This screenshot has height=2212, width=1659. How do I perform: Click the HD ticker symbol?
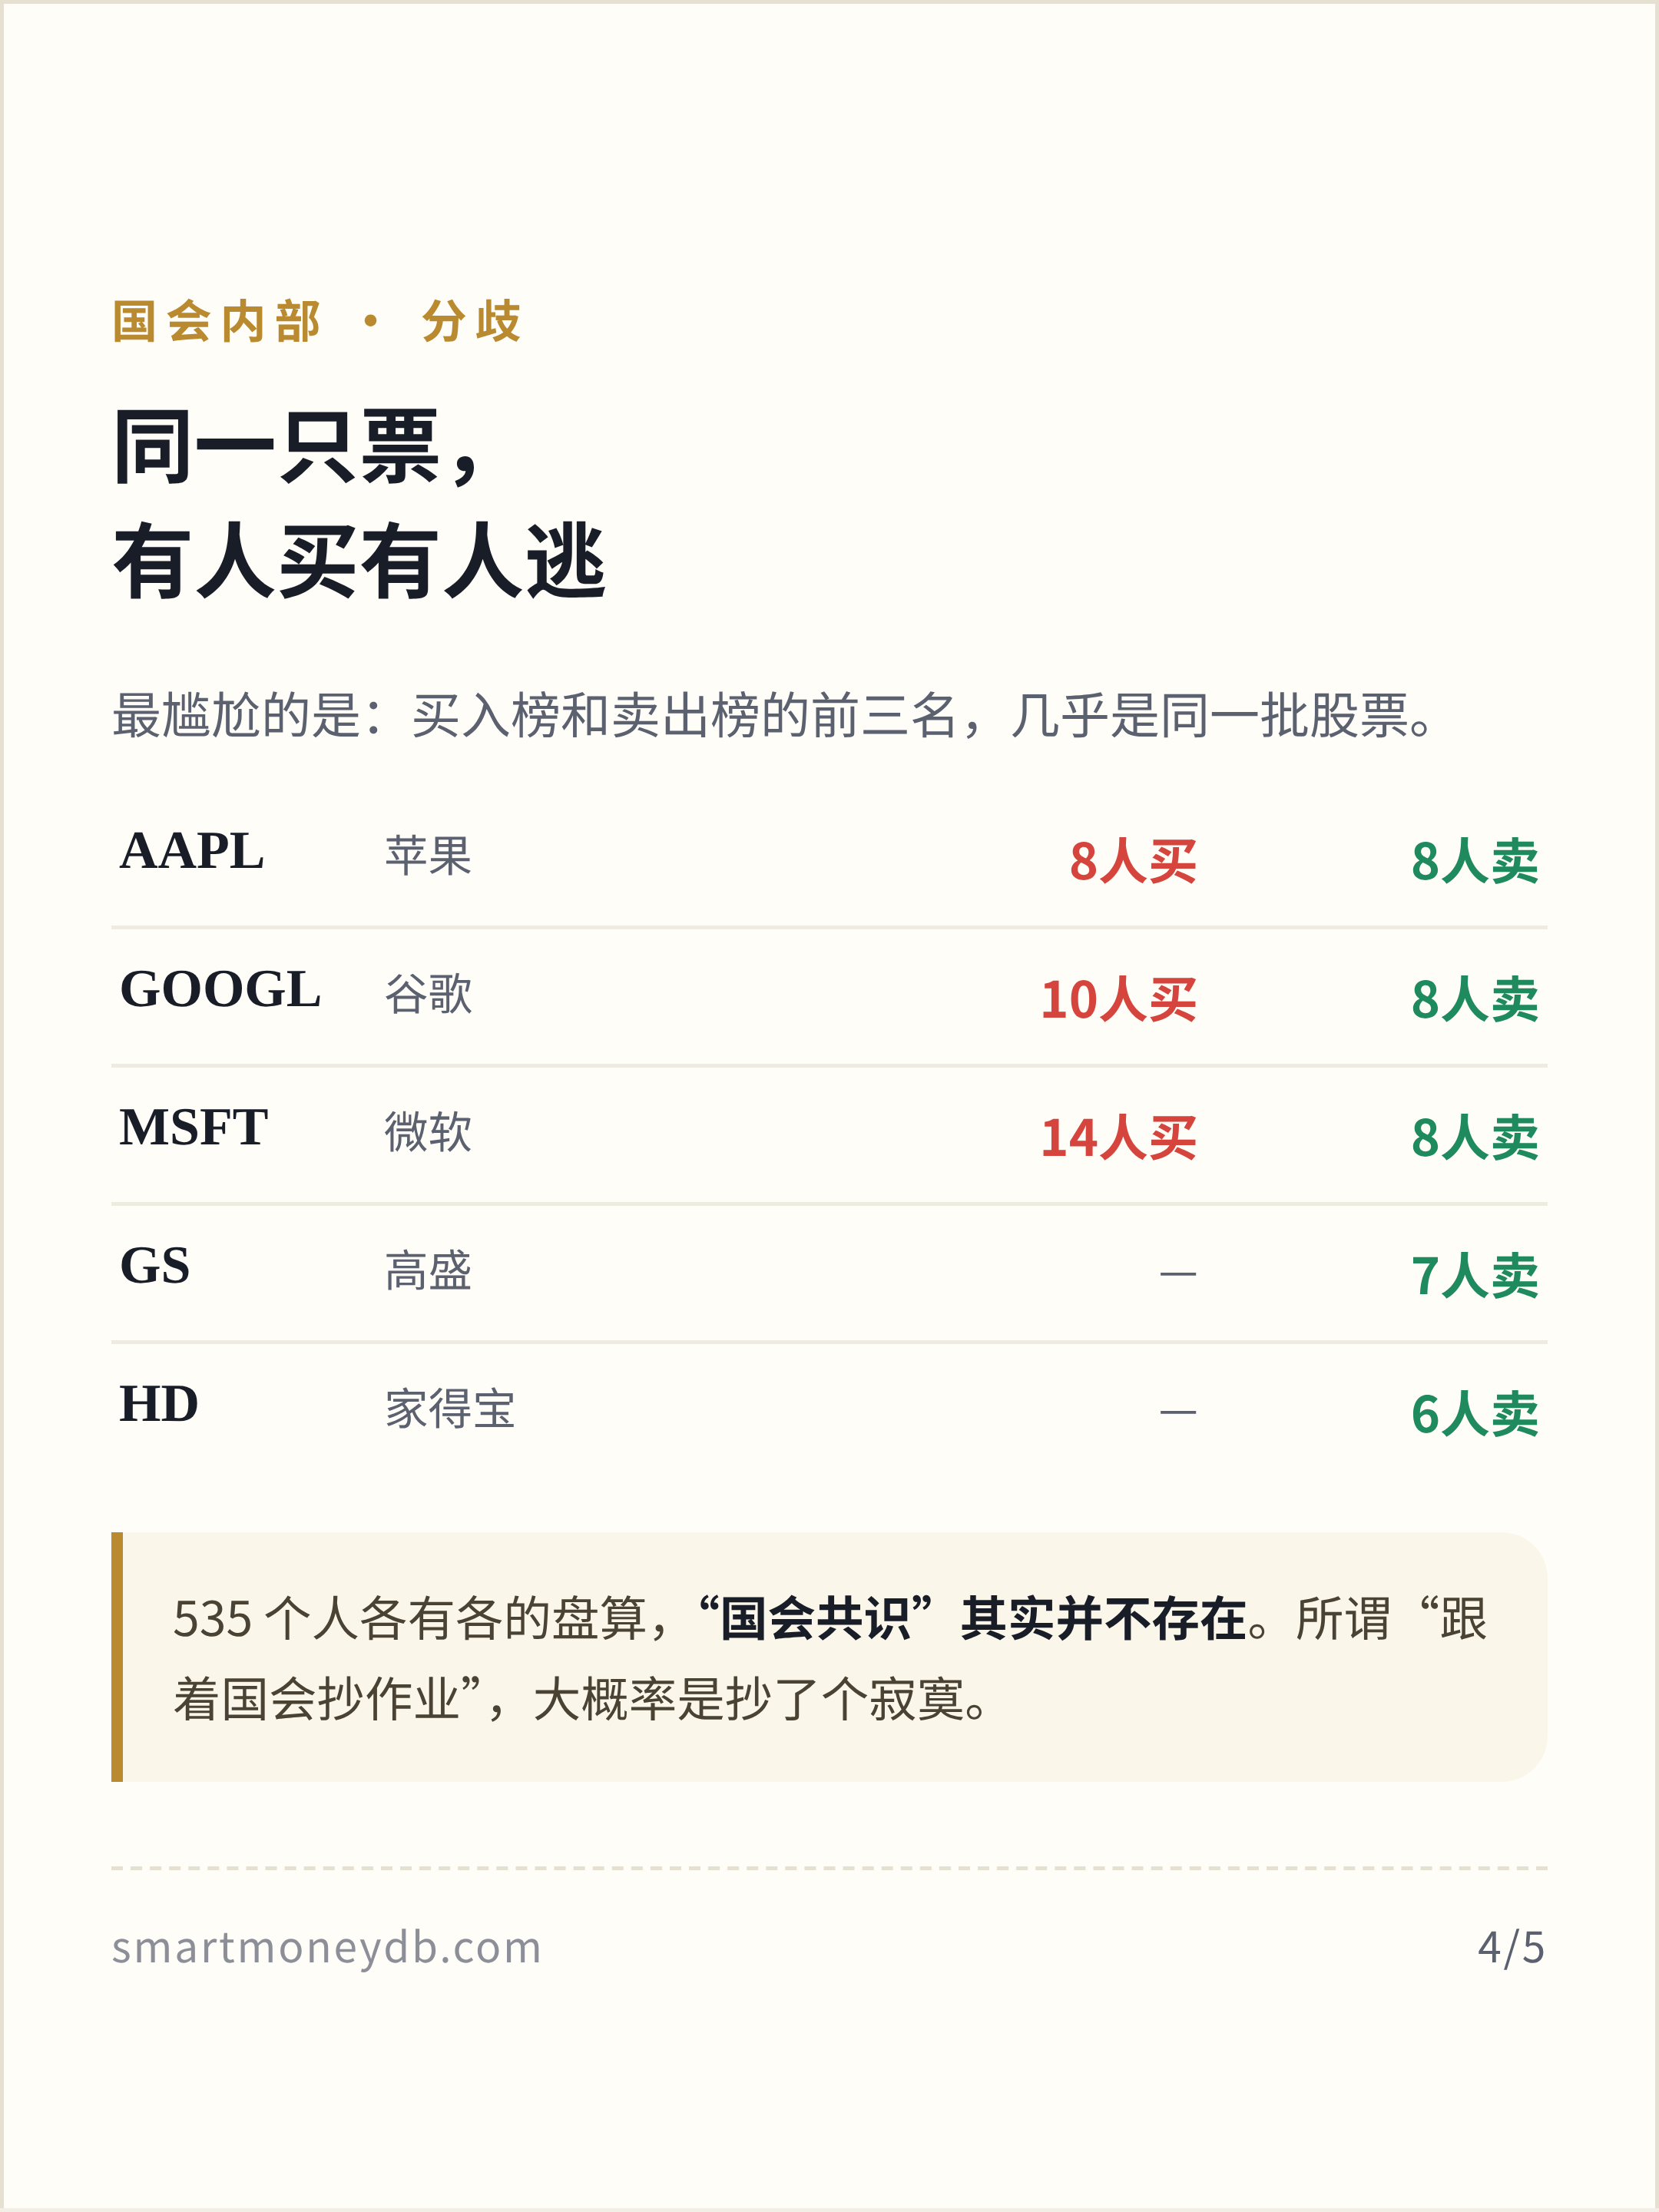(158, 1403)
